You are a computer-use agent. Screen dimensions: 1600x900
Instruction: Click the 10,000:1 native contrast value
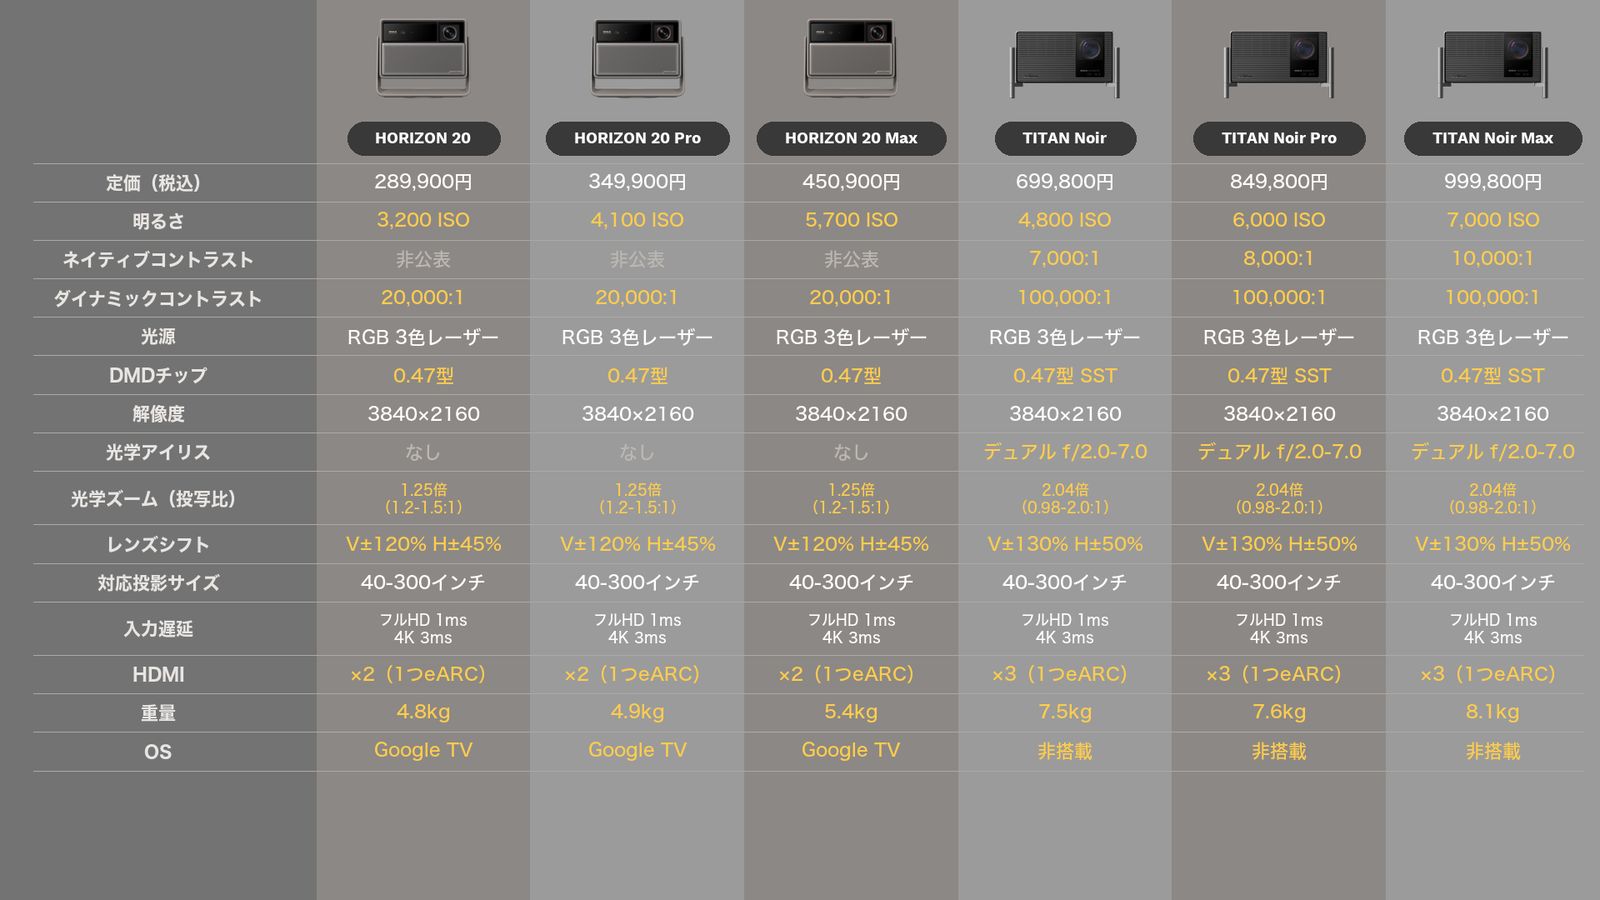(x=1493, y=259)
